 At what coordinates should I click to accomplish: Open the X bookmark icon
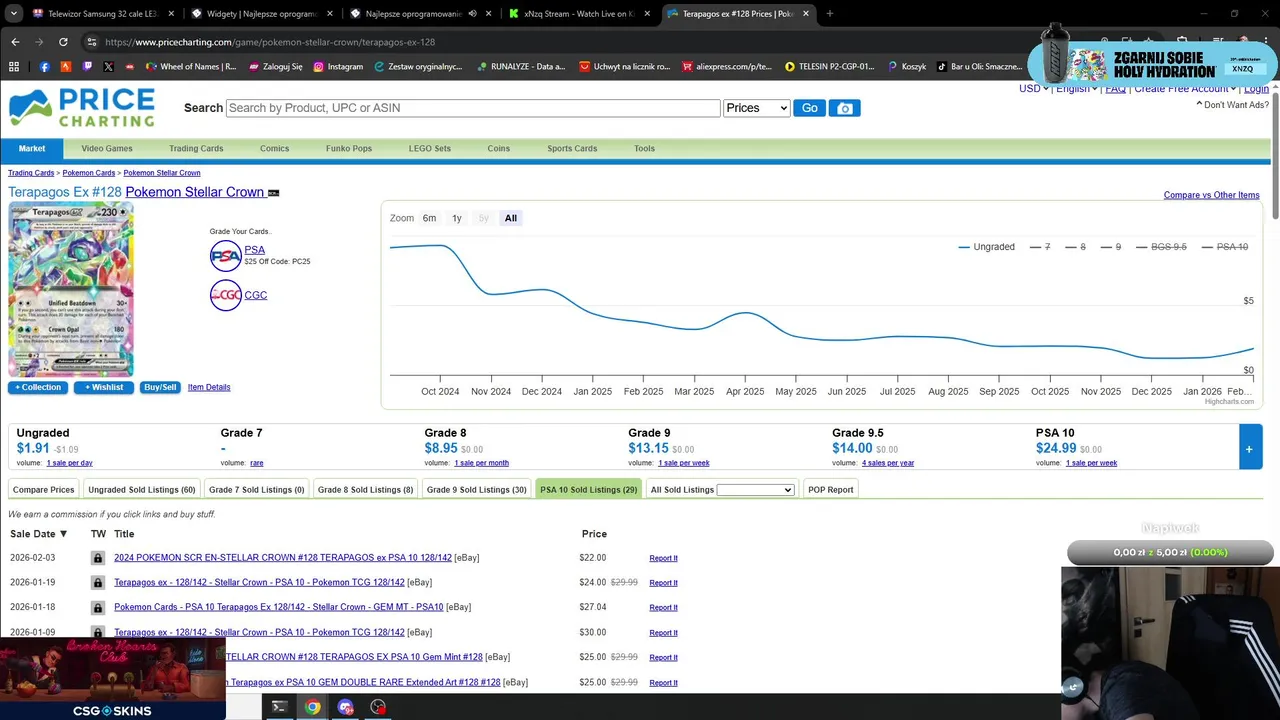[108, 67]
